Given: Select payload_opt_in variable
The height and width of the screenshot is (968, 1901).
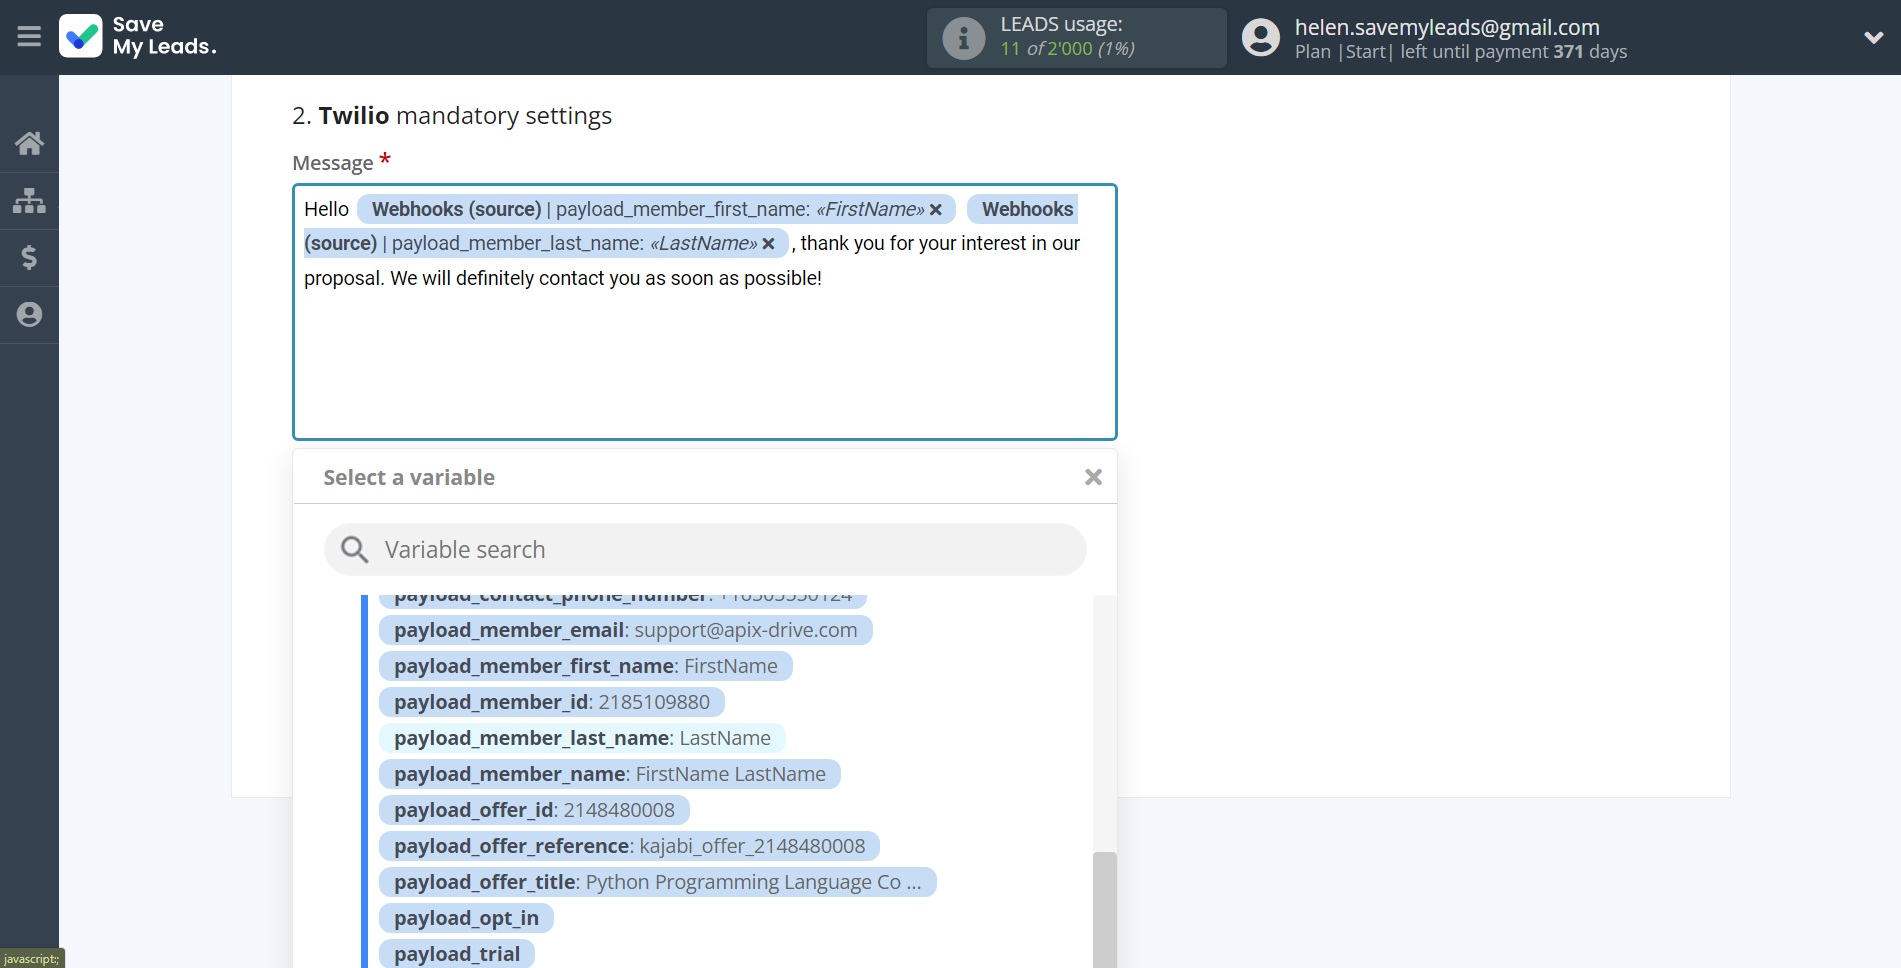Looking at the screenshot, I should pyautogui.click(x=466, y=918).
